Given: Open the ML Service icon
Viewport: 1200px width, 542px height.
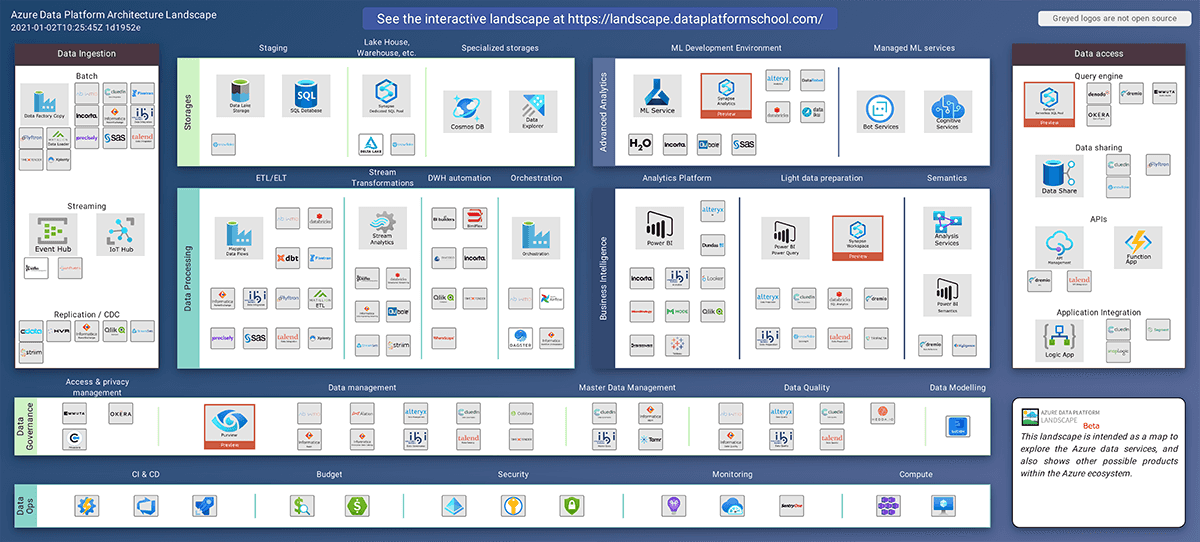Looking at the screenshot, I should click(656, 97).
